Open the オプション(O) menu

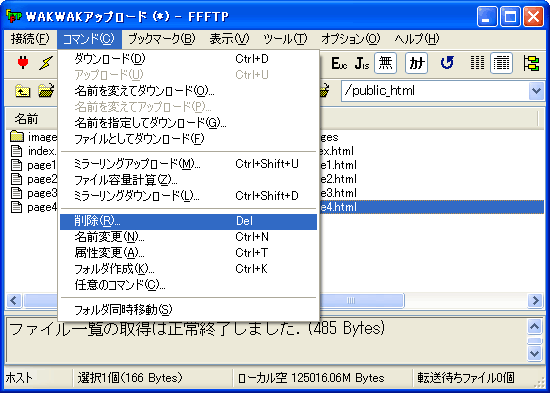click(x=350, y=39)
